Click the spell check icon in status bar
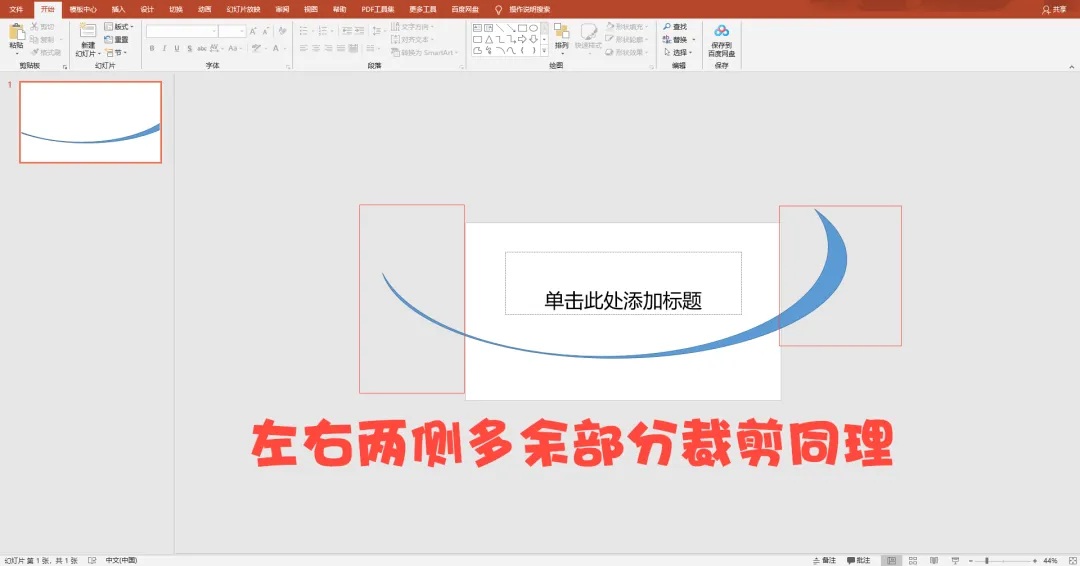1080x566 pixels. point(92,560)
